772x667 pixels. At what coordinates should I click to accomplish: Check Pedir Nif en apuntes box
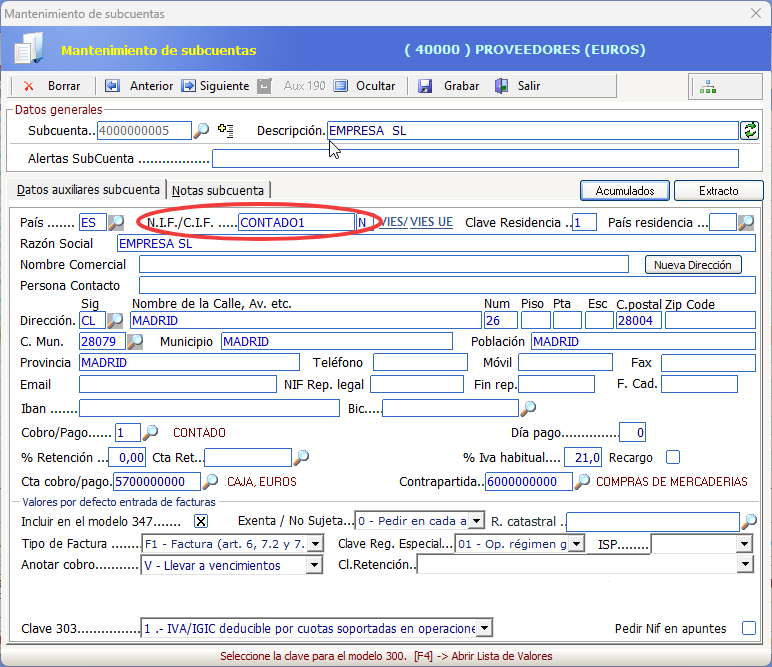pos(748,628)
